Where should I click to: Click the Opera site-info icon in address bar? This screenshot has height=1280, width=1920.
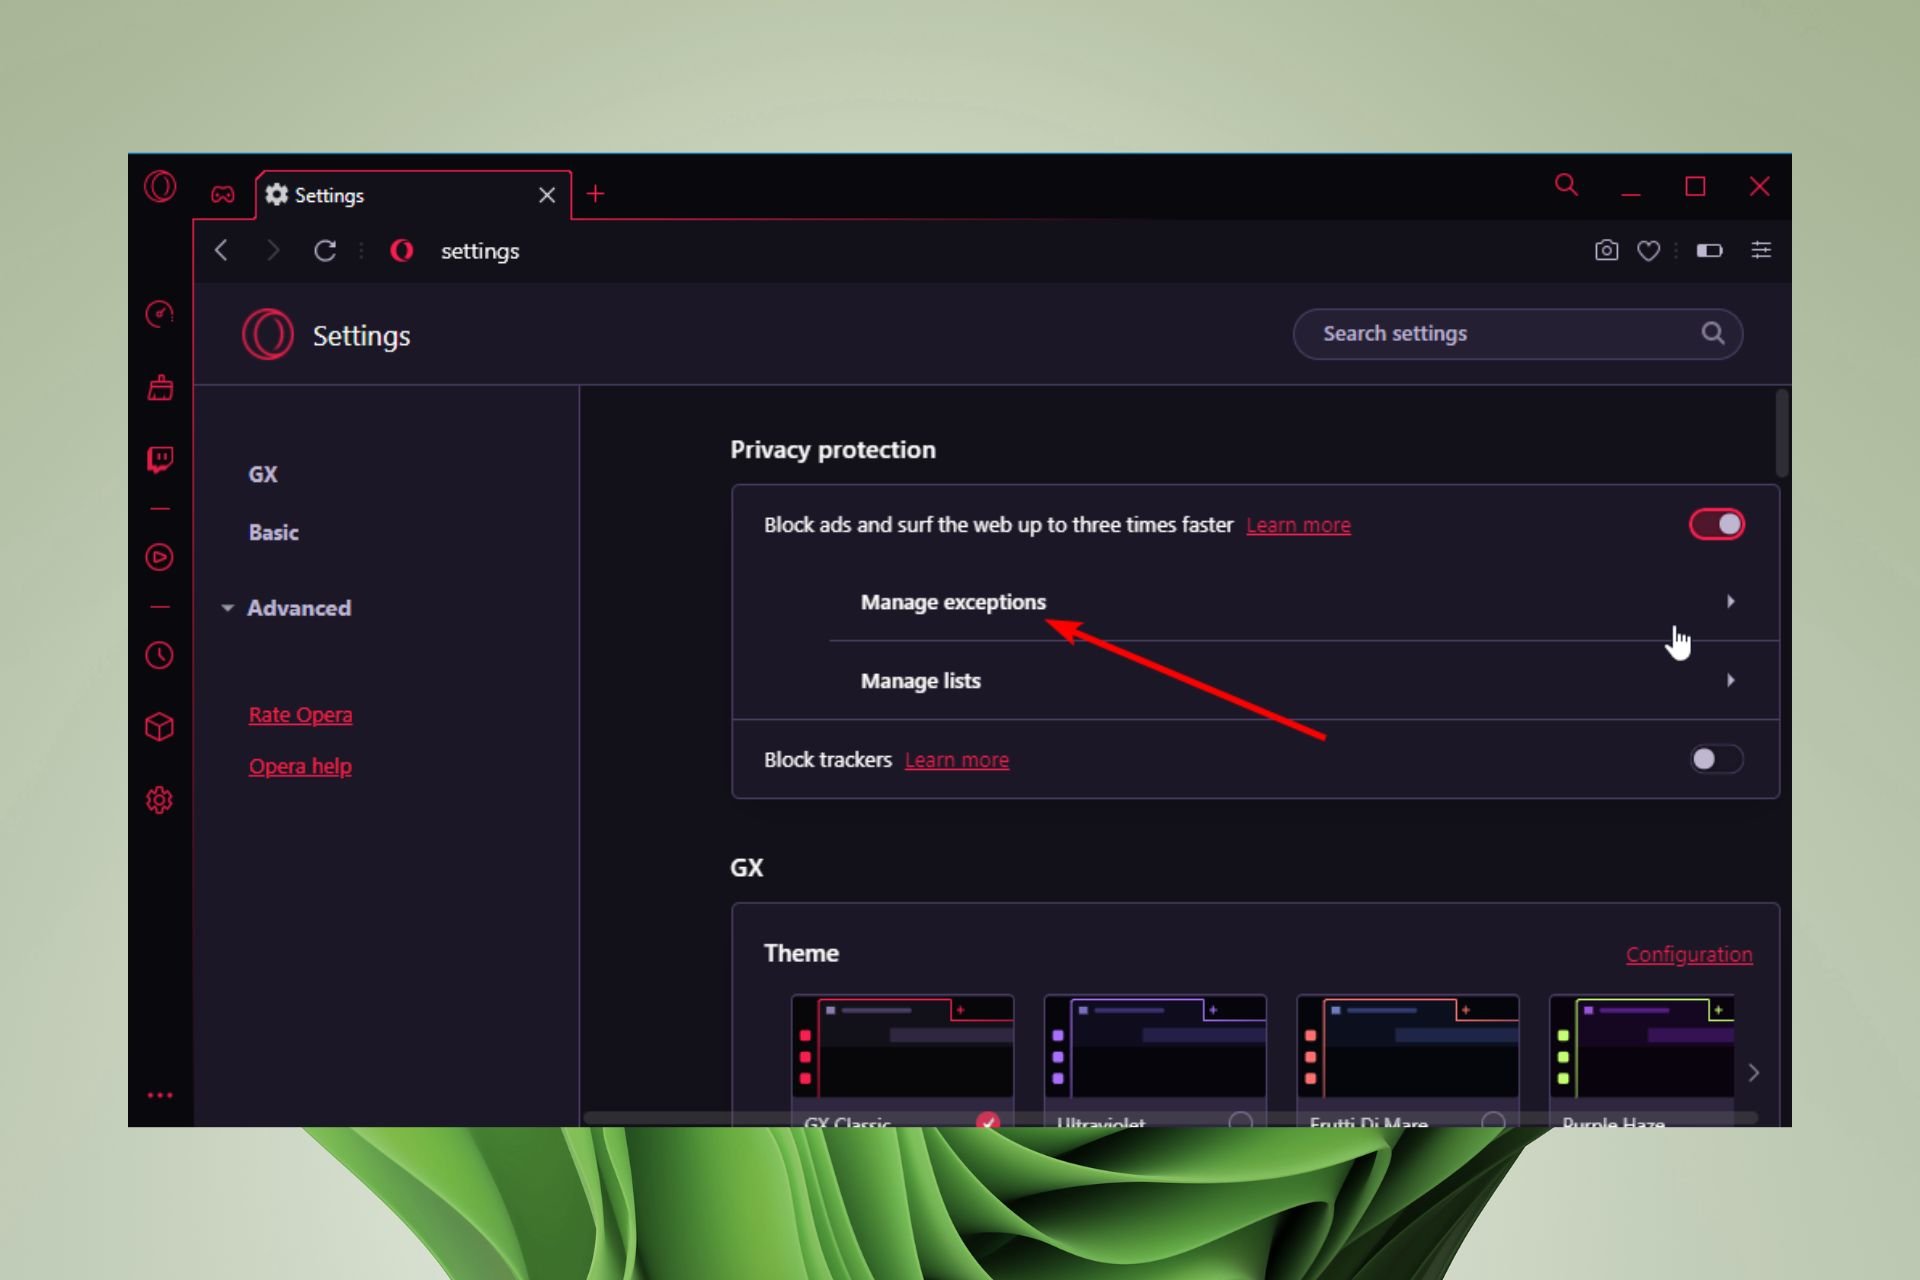pyautogui.click(x=402, y=250)
